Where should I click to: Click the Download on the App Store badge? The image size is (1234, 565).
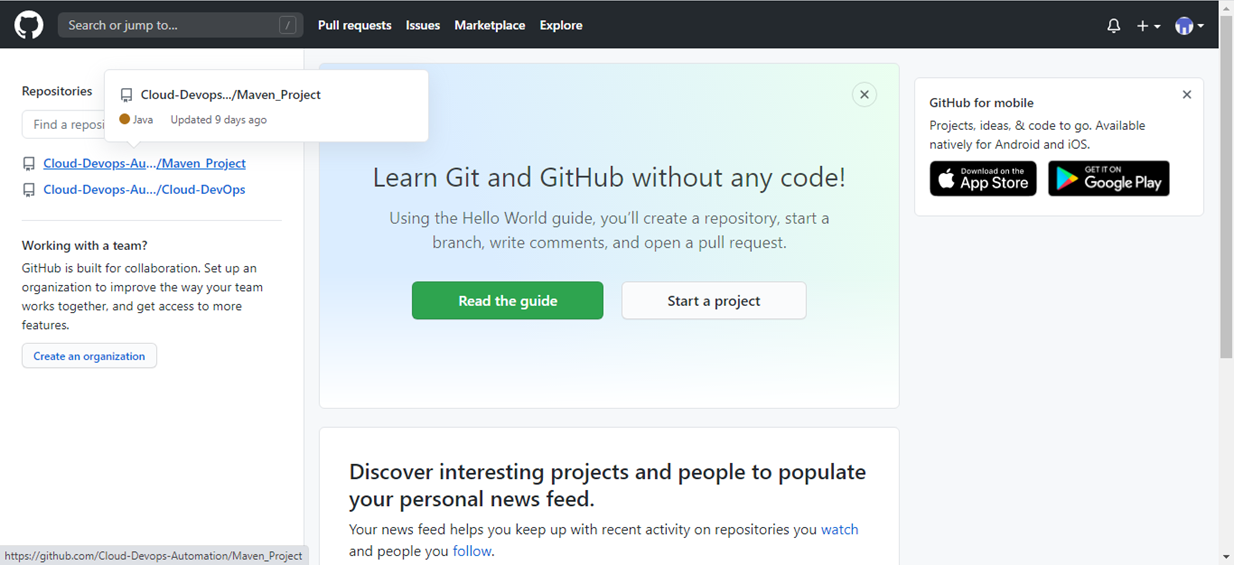(983, 178)
